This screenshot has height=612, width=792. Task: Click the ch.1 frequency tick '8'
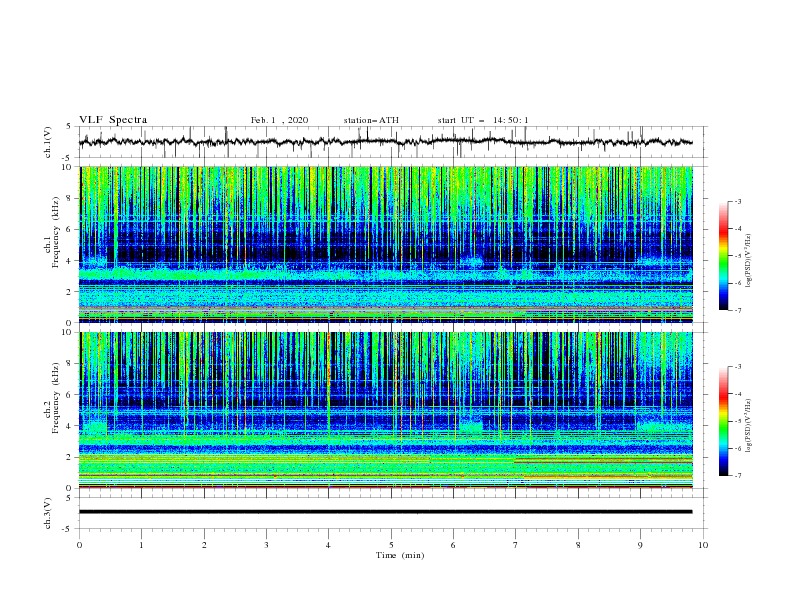[70, 198]
